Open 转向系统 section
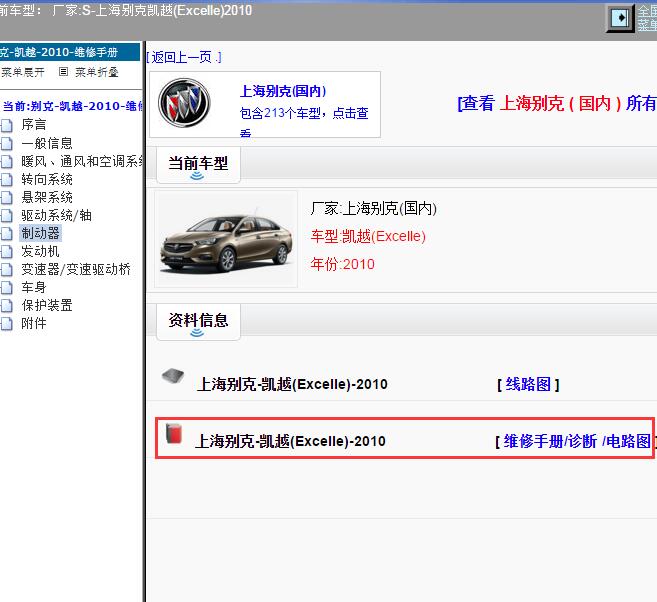Screen dimensions: 657x602 (x=47, y=179)
